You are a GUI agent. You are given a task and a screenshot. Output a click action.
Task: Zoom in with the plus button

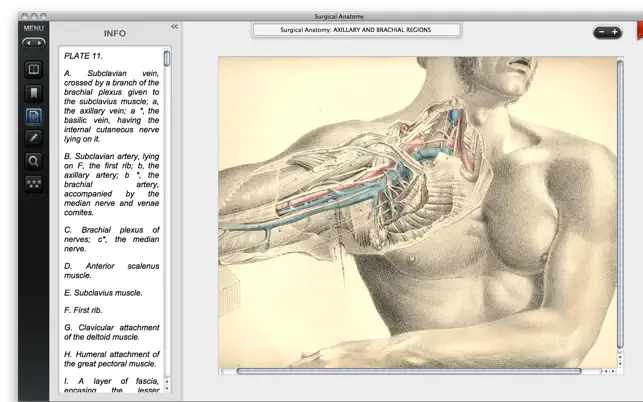tap(614, 32)
